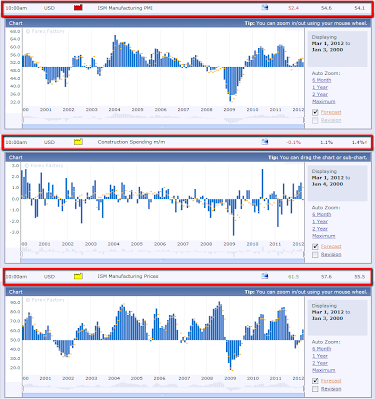Open the detail folder icon in Construction Spending row
This screenshot has width=375, height=400.
(265, 142)
